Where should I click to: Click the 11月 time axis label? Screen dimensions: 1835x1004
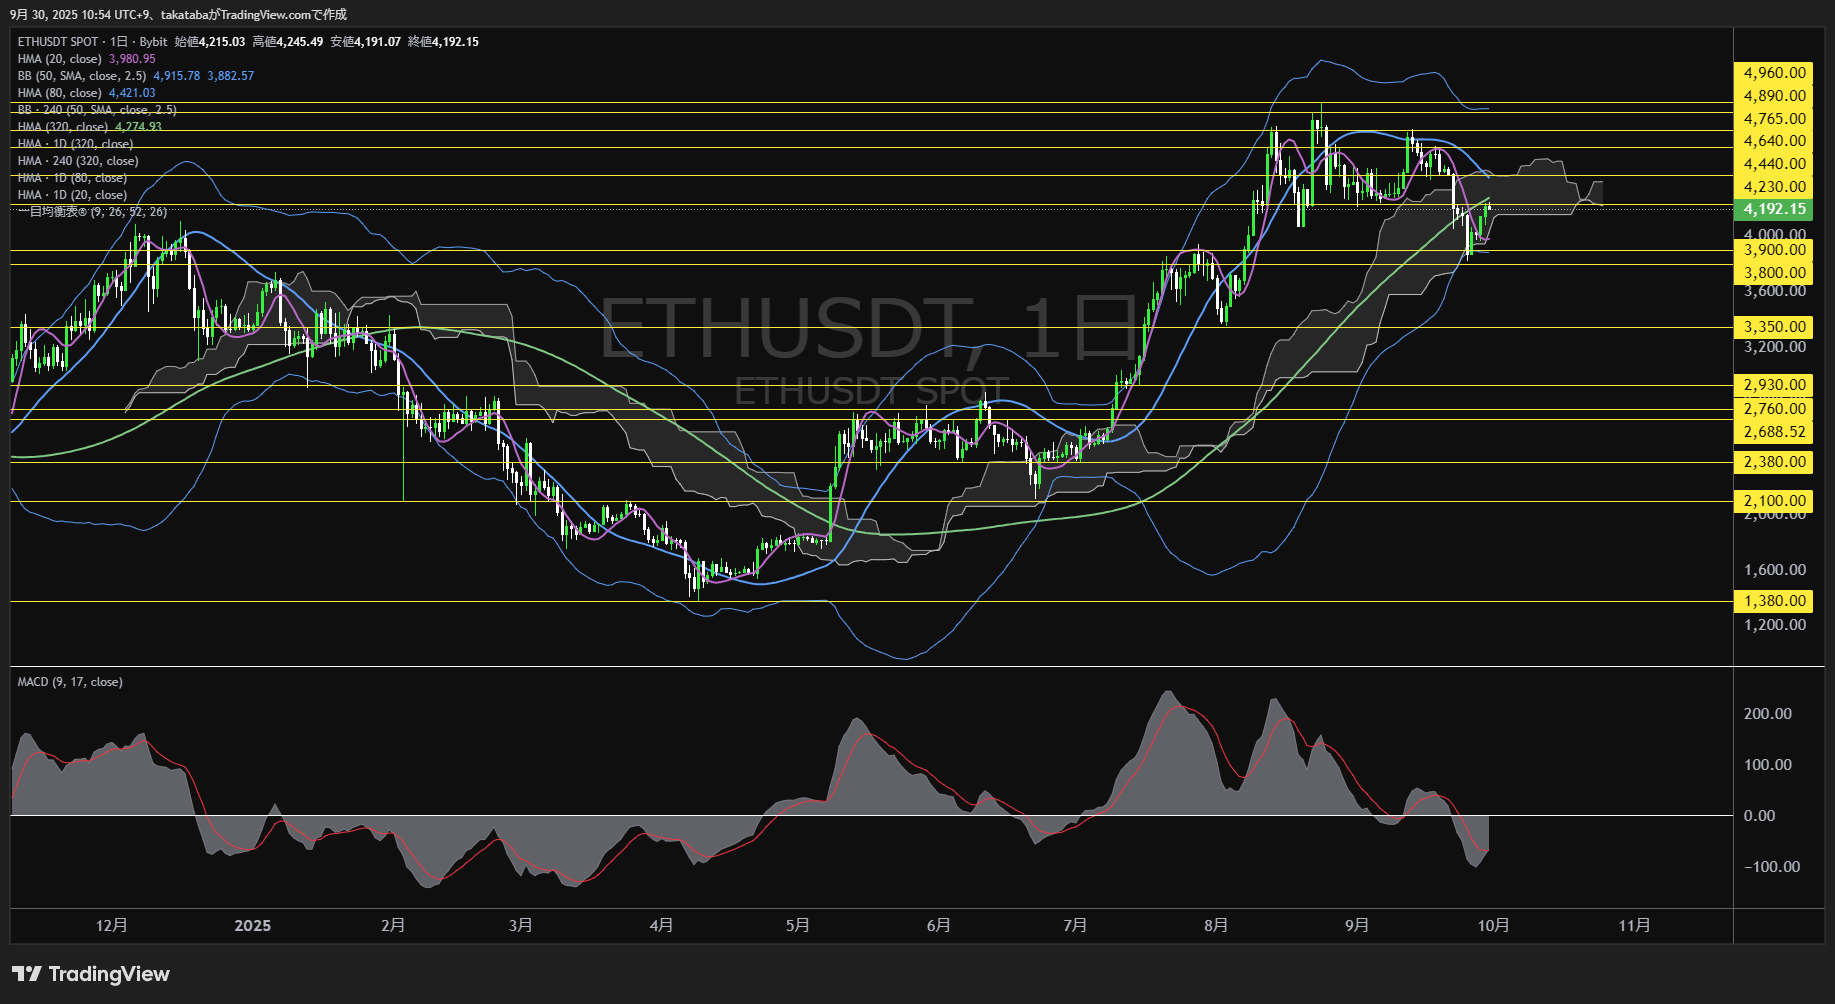pyautogui.click(x=1634, y=926)
